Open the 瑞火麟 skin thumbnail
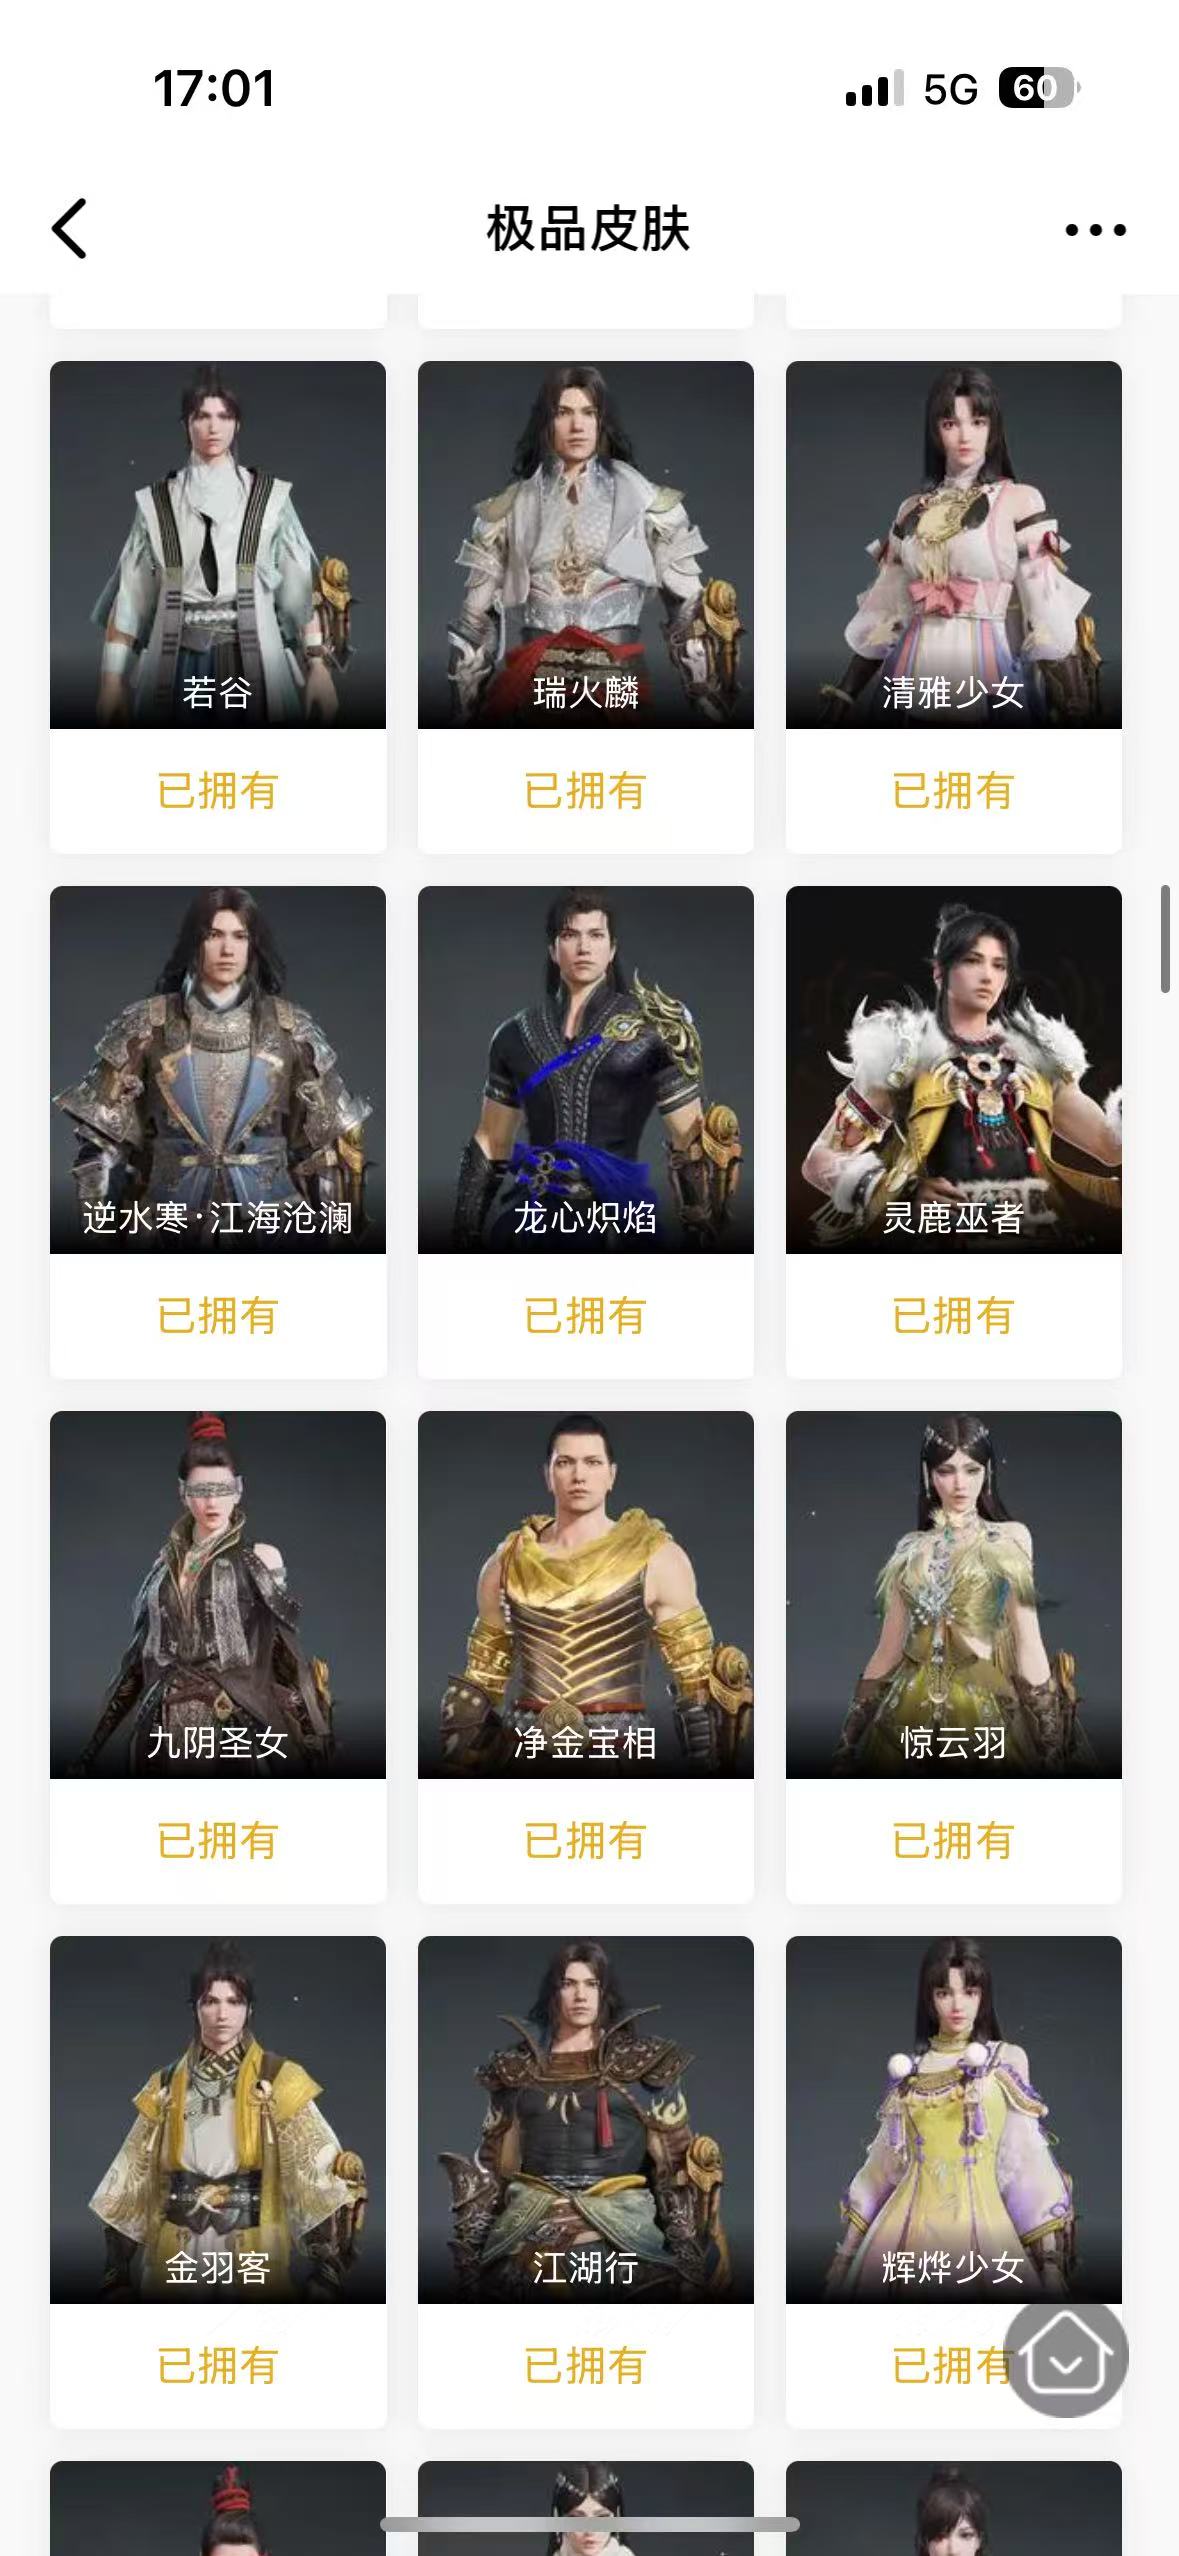This screenshot has width=1179, height=2556. (x=586, y=545)
